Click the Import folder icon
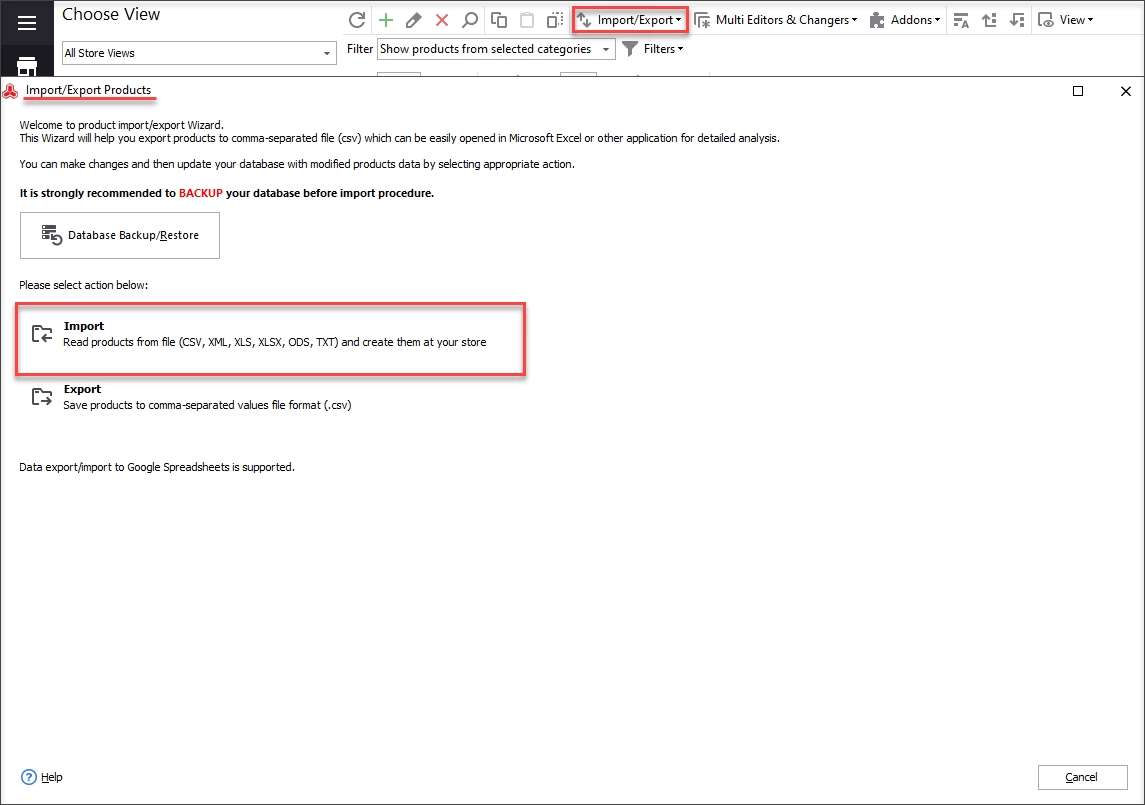1145x805 pixels. [42, 334]
